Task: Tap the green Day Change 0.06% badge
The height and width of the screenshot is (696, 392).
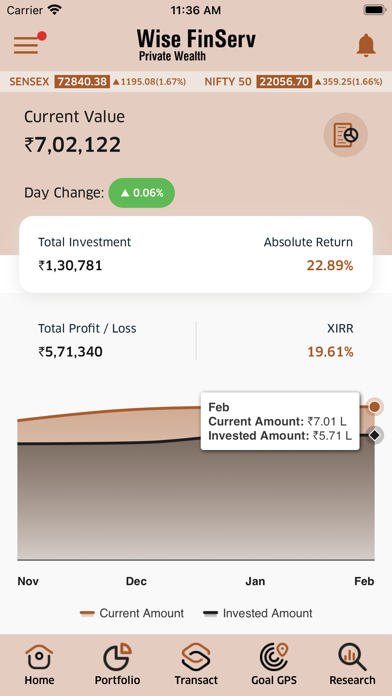Action: tap(142, 193)
